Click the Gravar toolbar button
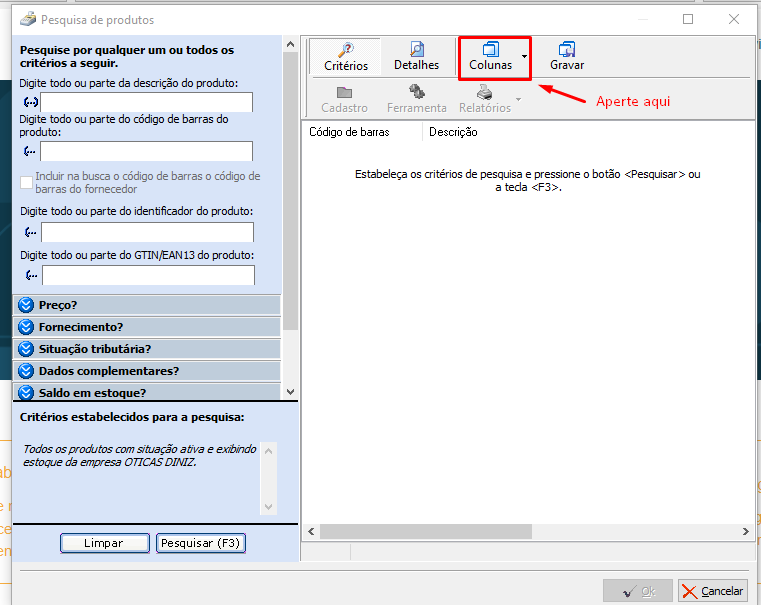This screenshot has height=605, width=761. (x=566, y=57)
